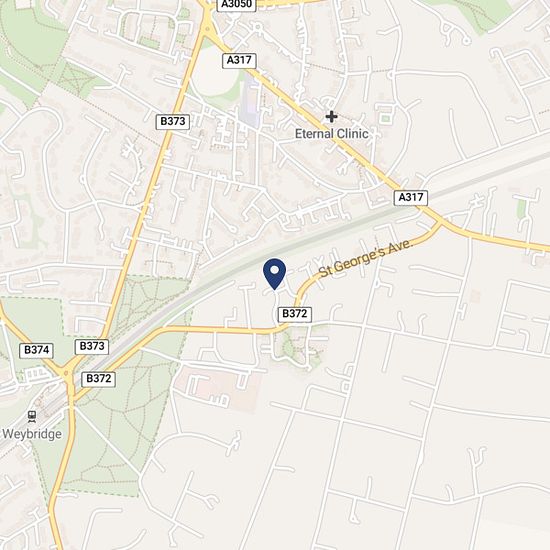
Task: Select the white oval green near A317
Action: 215,72
